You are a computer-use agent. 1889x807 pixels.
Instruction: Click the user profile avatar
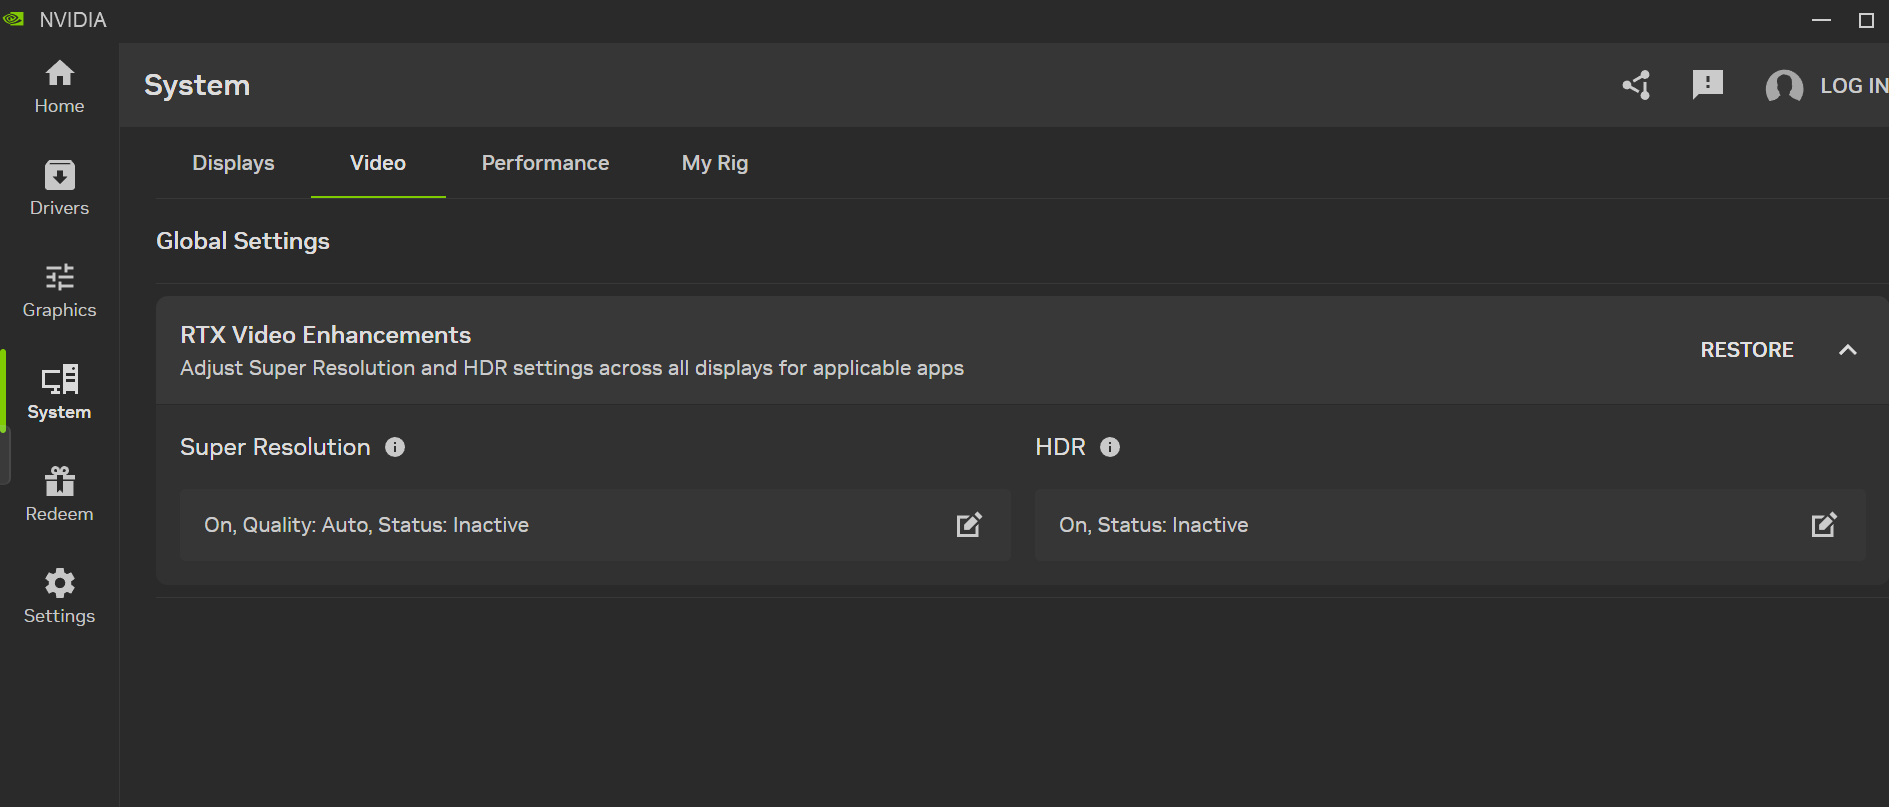(1784, 86)
